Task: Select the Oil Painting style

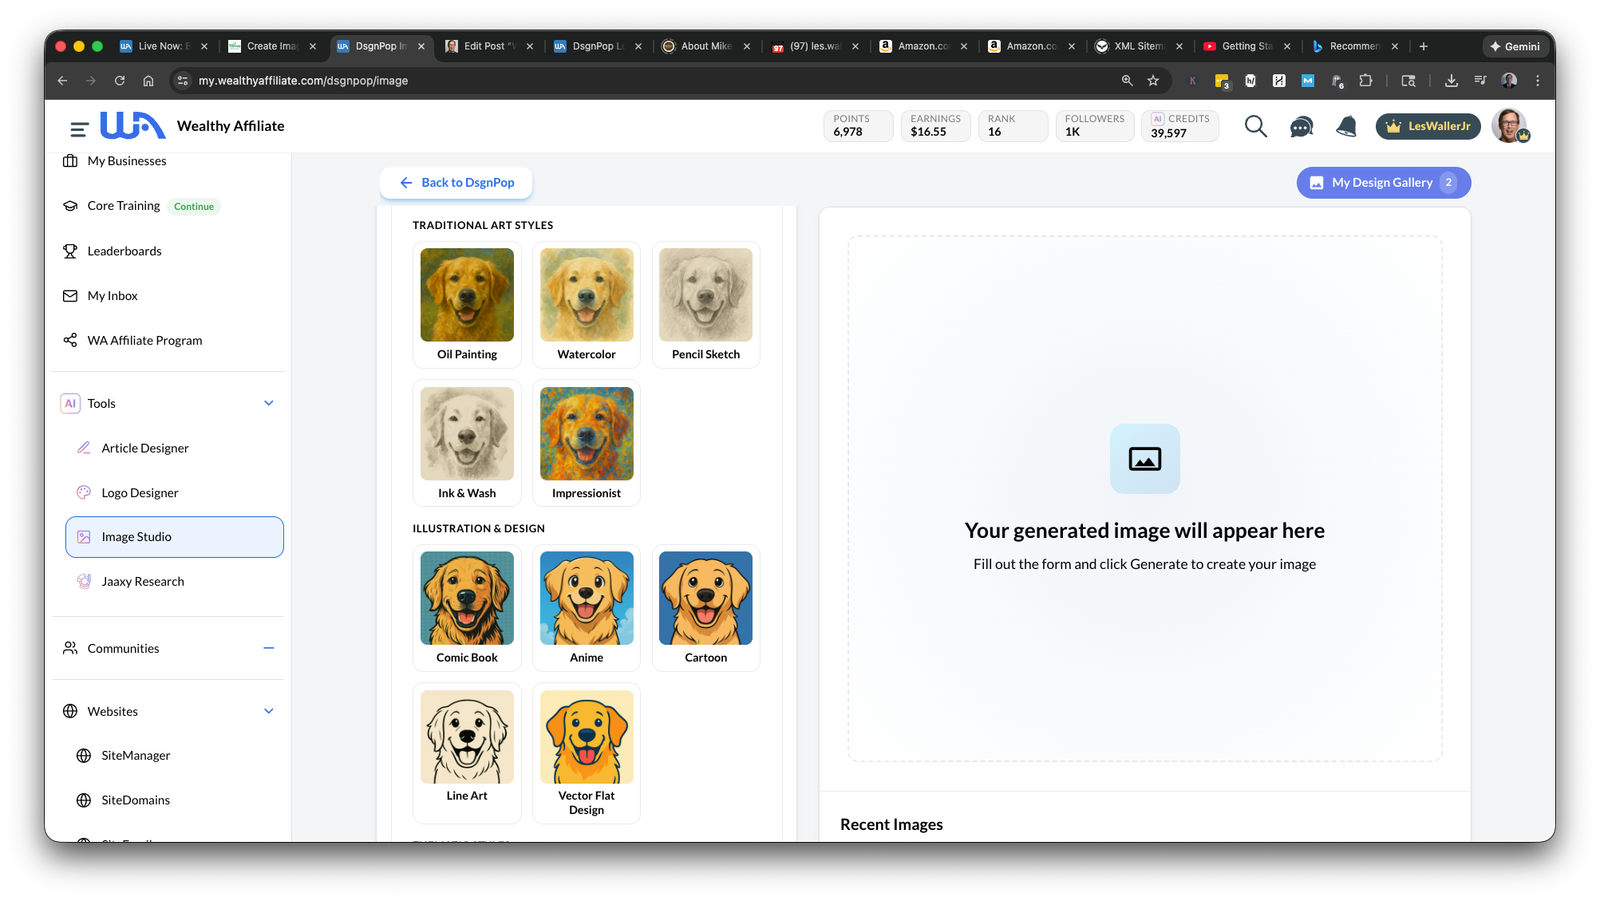Action: tap(467, 304)
